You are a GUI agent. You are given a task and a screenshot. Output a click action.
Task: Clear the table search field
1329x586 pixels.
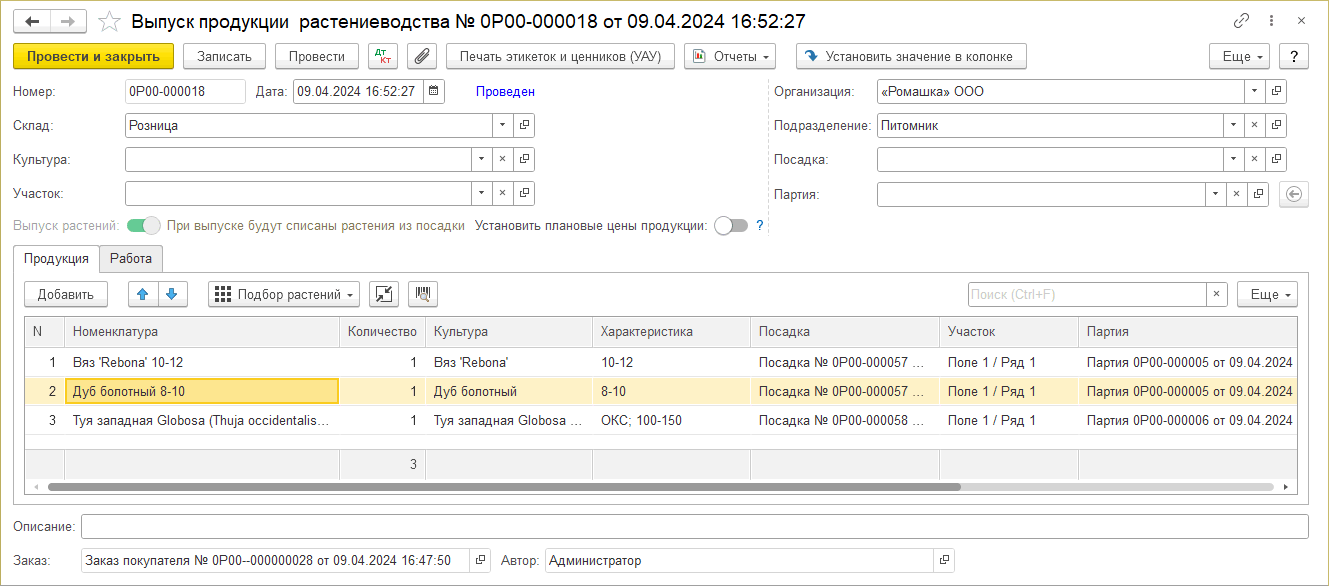(x=1217, y=294)
